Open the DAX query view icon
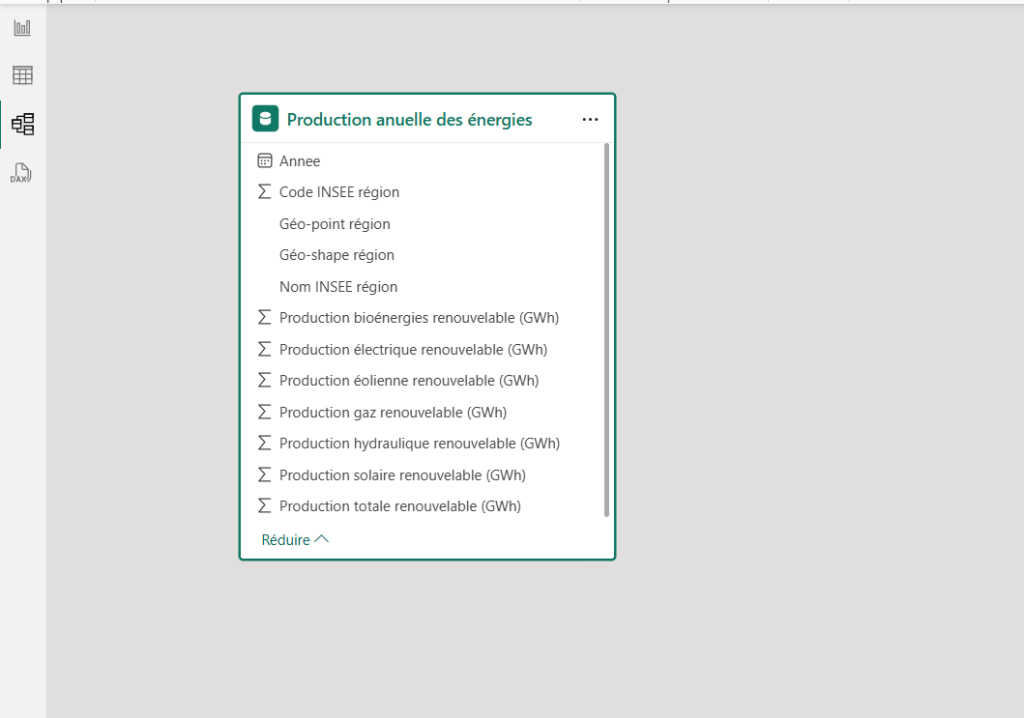This screenshot has width=1024, height=718. pyautogui.click(x=21, y=173)
